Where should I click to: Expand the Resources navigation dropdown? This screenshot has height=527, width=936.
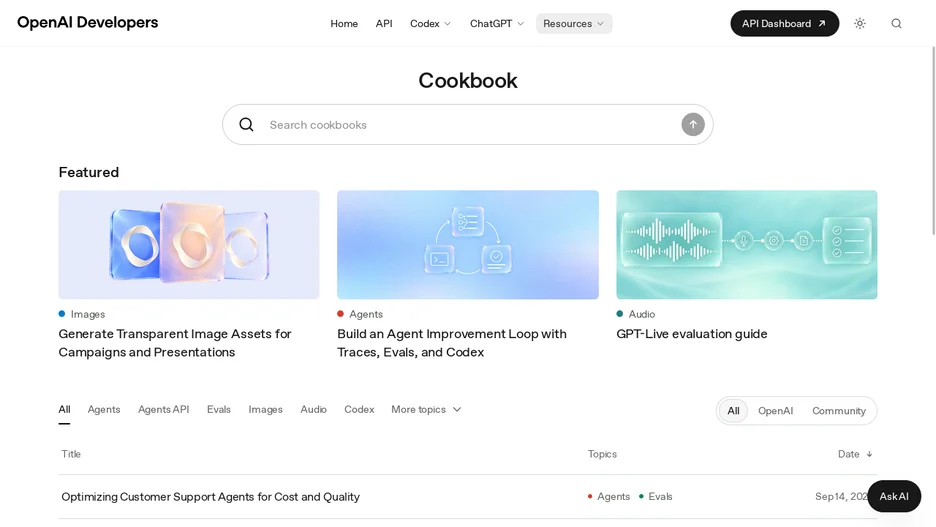tap(574, 23)
